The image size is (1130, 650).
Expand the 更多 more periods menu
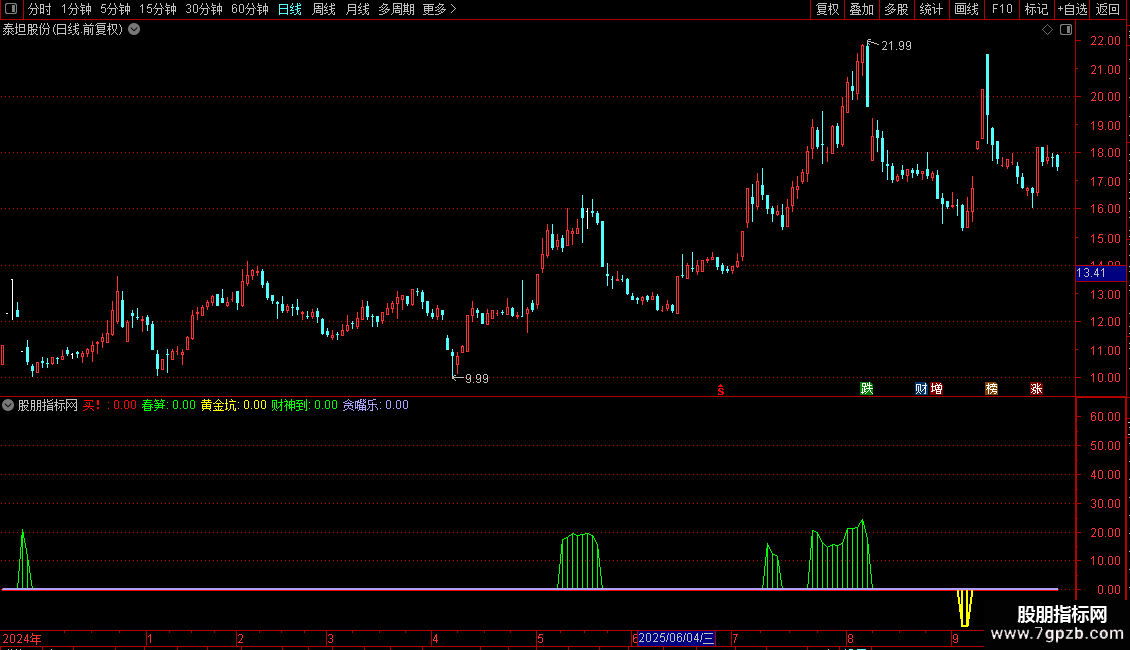(x=439, y=9)
